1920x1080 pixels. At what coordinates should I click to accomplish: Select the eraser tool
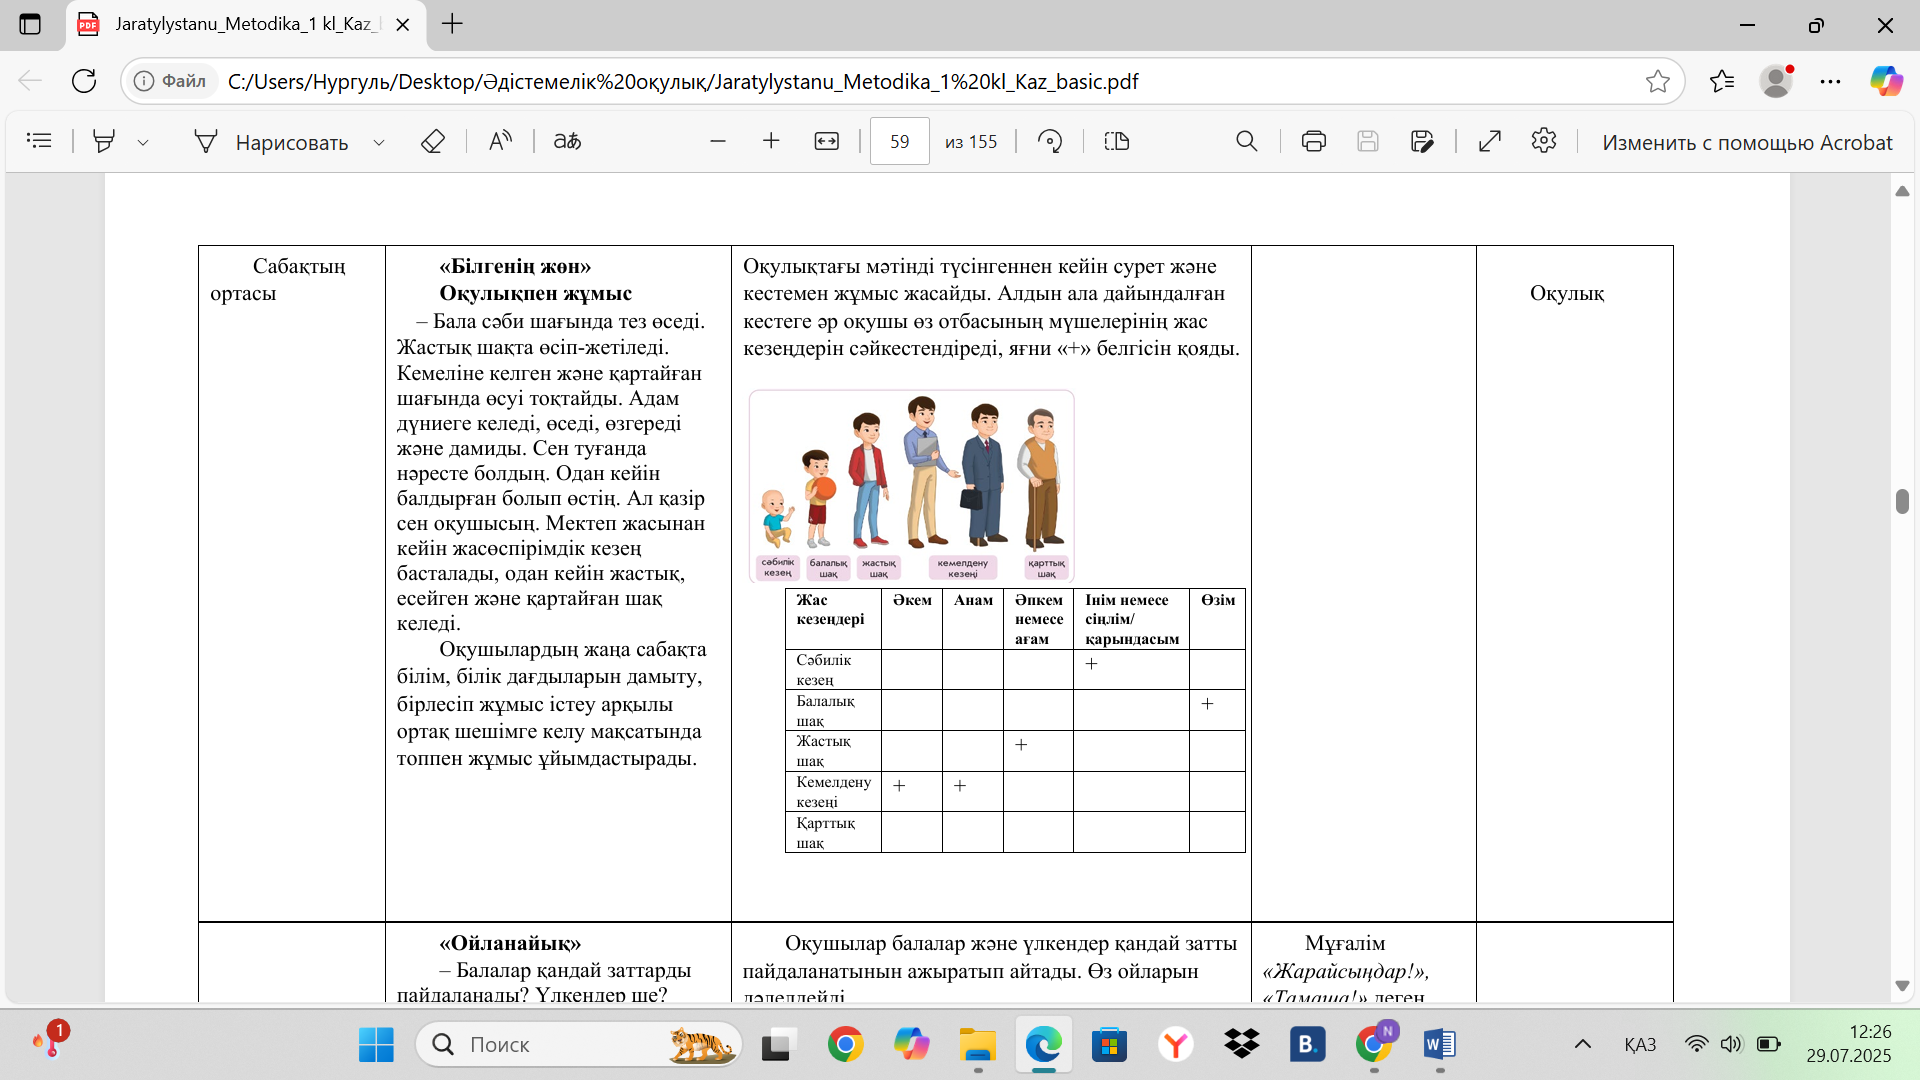(432, 141)
